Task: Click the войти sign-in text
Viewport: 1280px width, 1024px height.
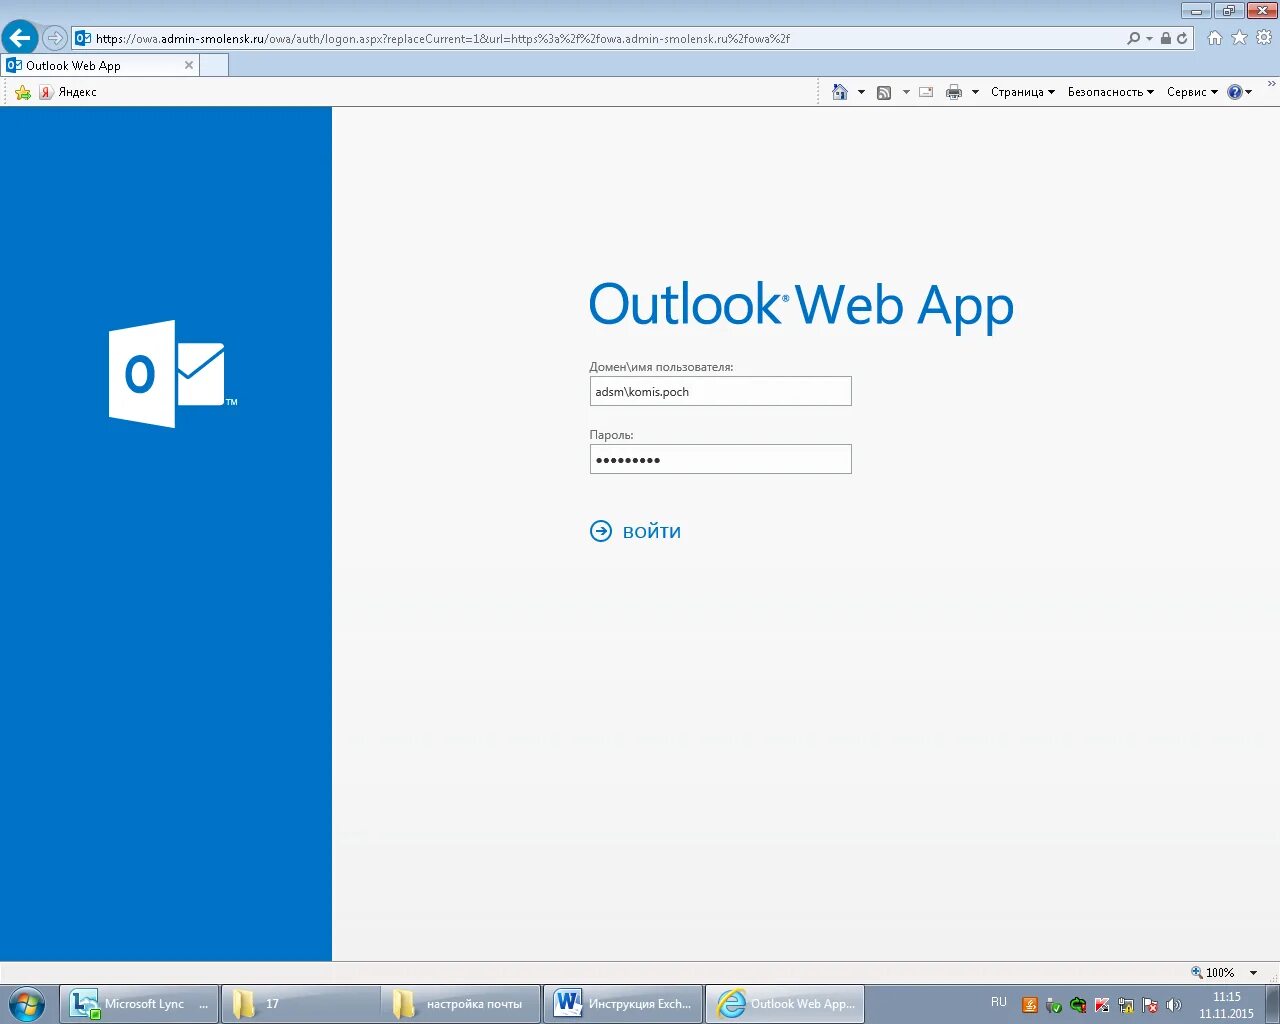Action: point(652,532)
